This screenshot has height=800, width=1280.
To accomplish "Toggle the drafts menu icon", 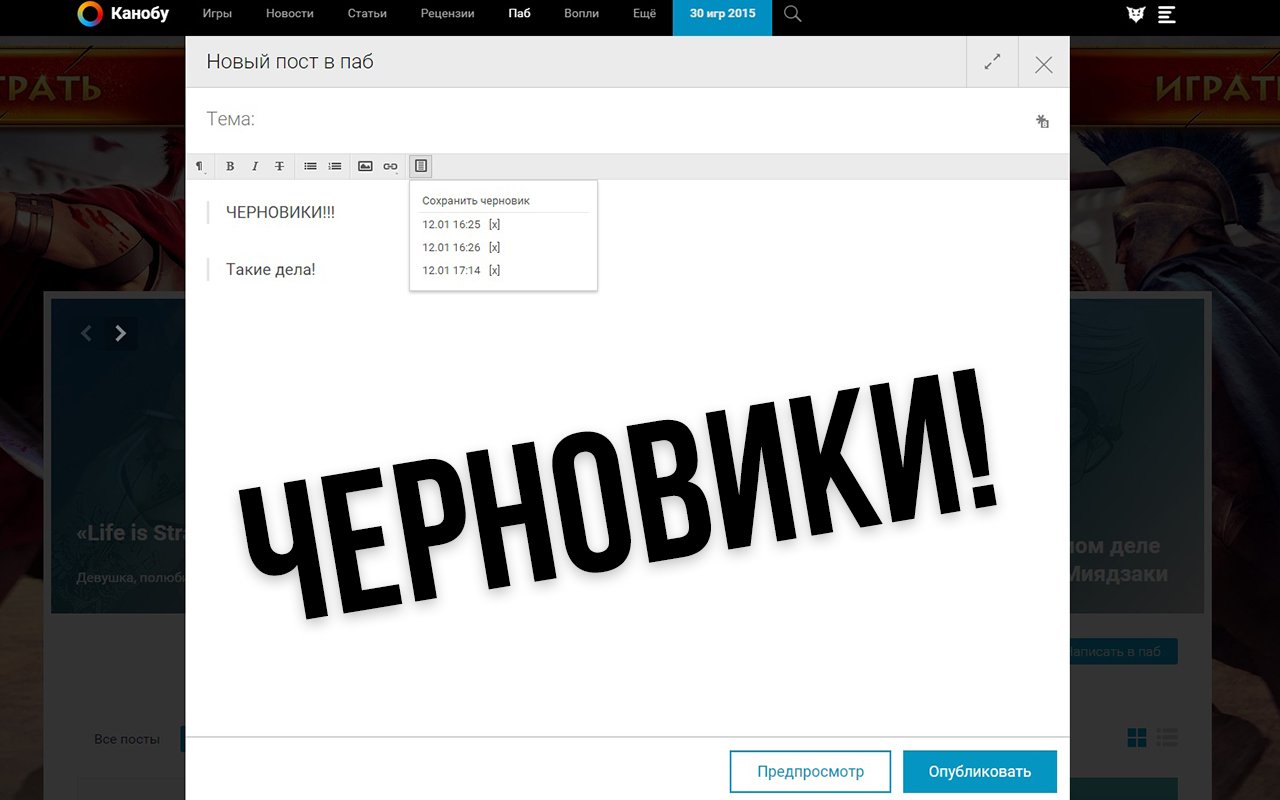I will coord(421,166).
